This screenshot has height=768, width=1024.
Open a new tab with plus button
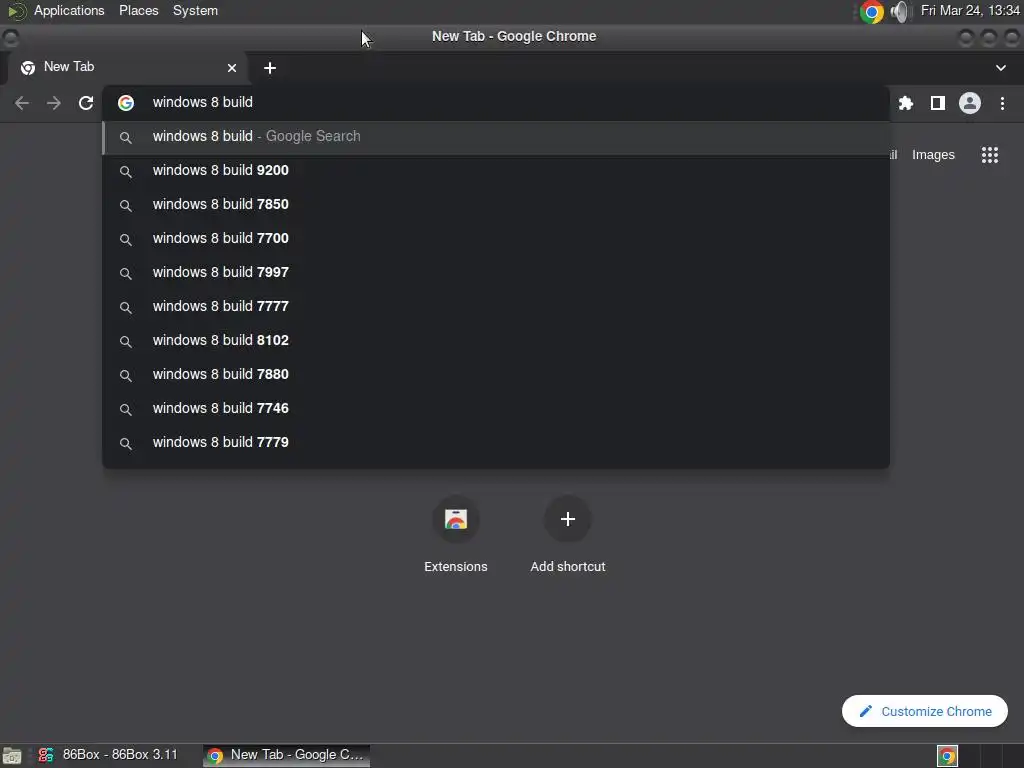point(270,68)
